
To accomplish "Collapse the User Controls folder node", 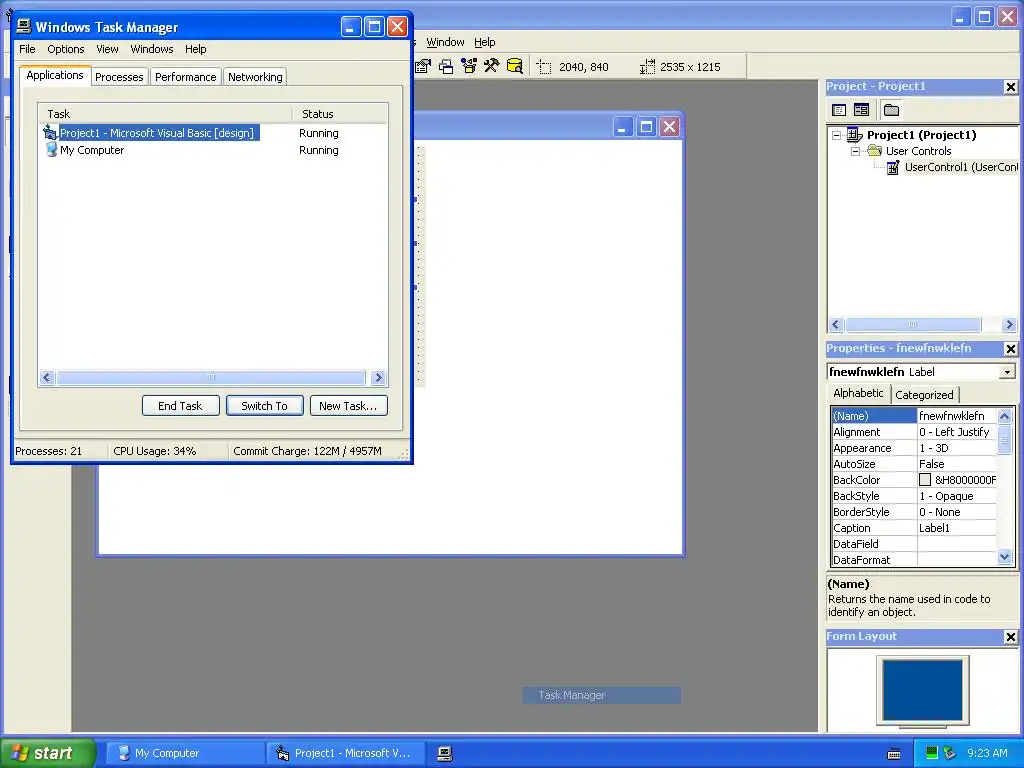I will coord(856,151).
